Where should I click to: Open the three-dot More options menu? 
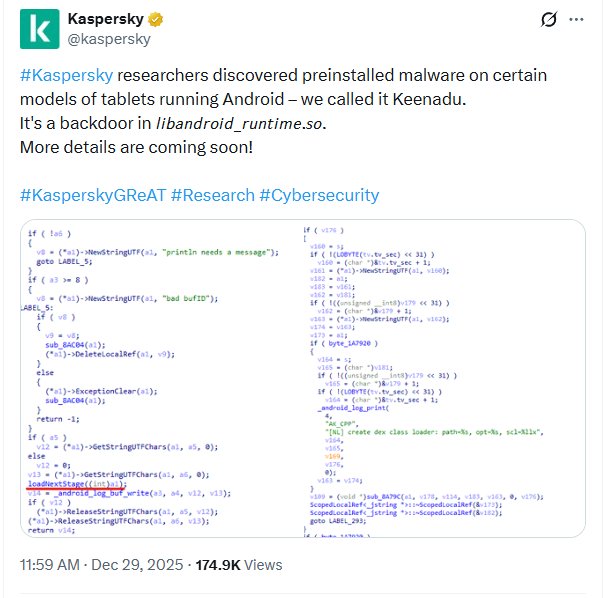point(577,20)
